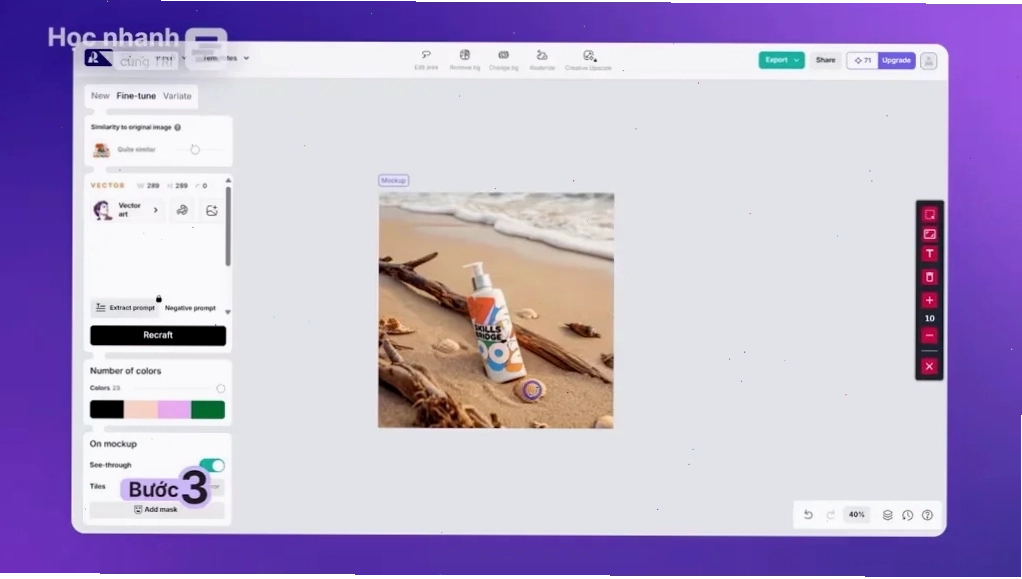Click the scroll-up arrow in Vector panel
1022x579 pixels.
pyautogui.click(x=228, y=181)
